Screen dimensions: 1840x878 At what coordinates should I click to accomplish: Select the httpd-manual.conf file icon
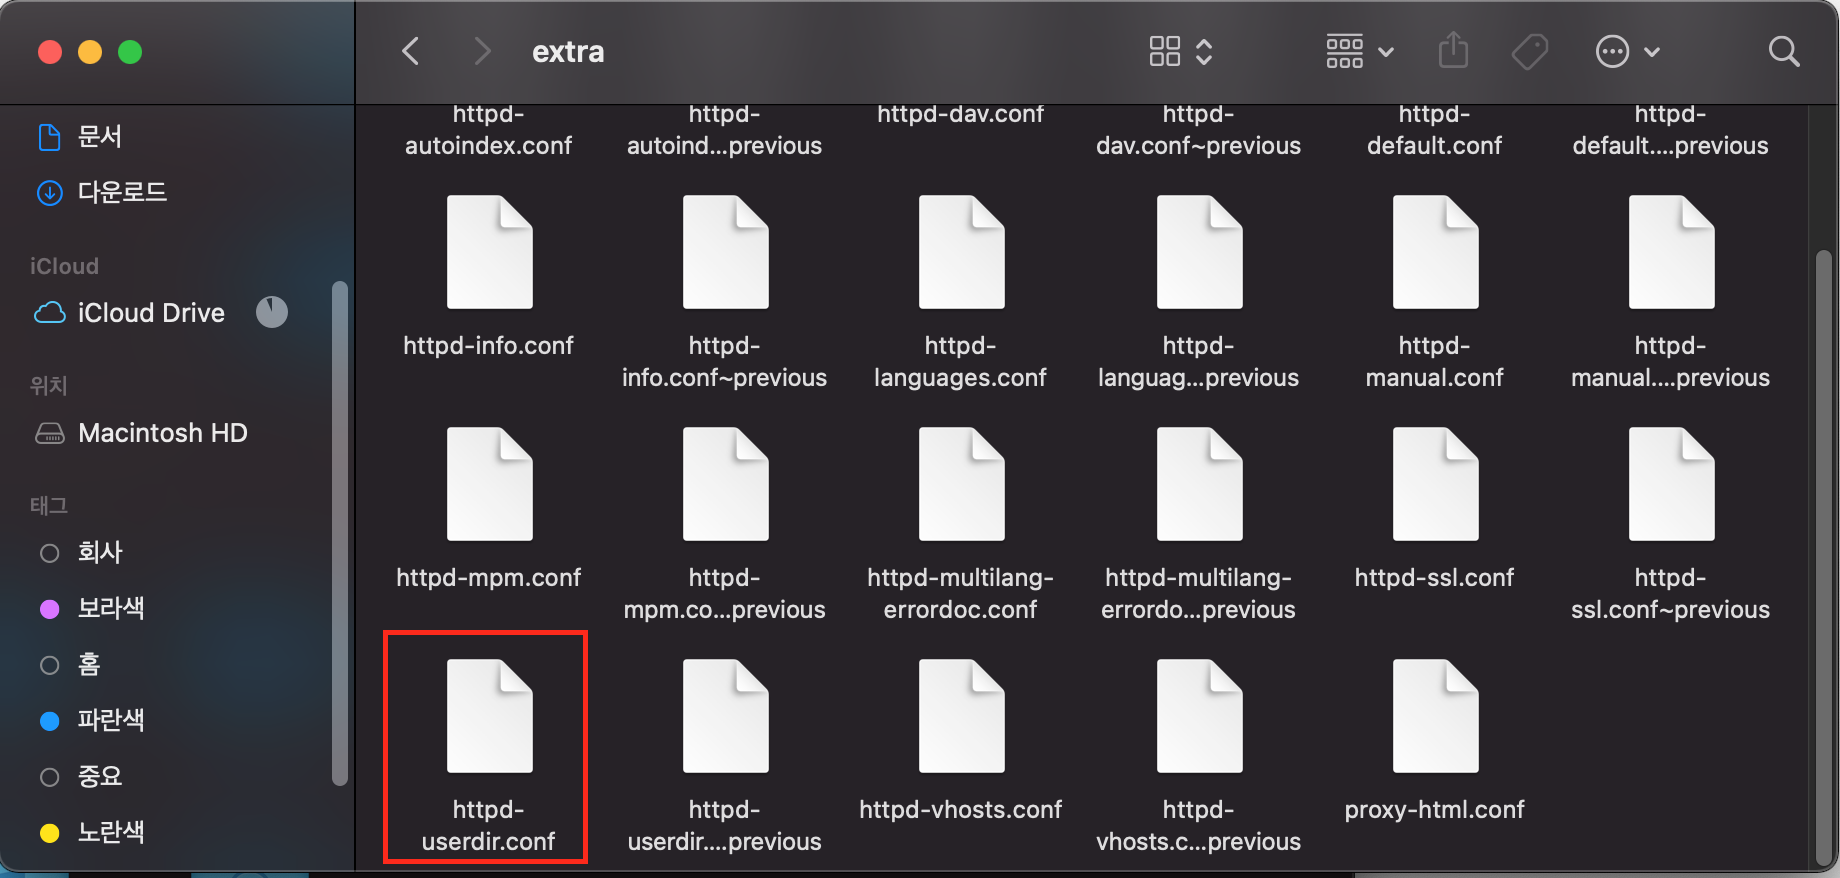point(1435,253)
